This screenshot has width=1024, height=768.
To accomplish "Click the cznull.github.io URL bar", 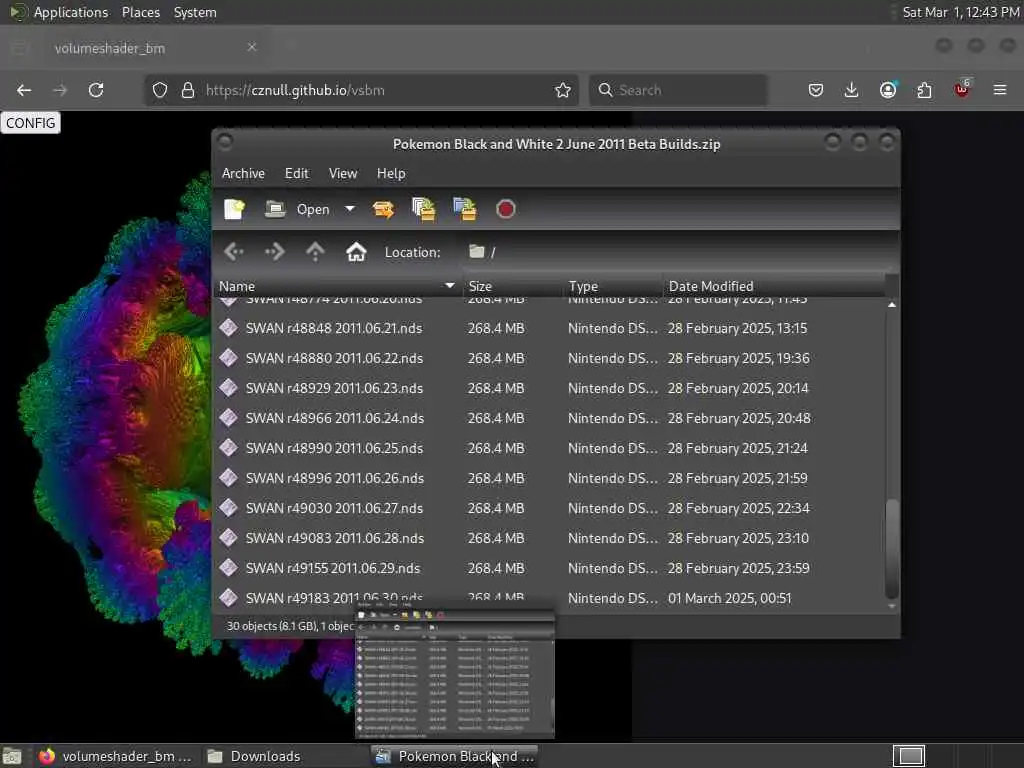I will (x=362, y=90).
